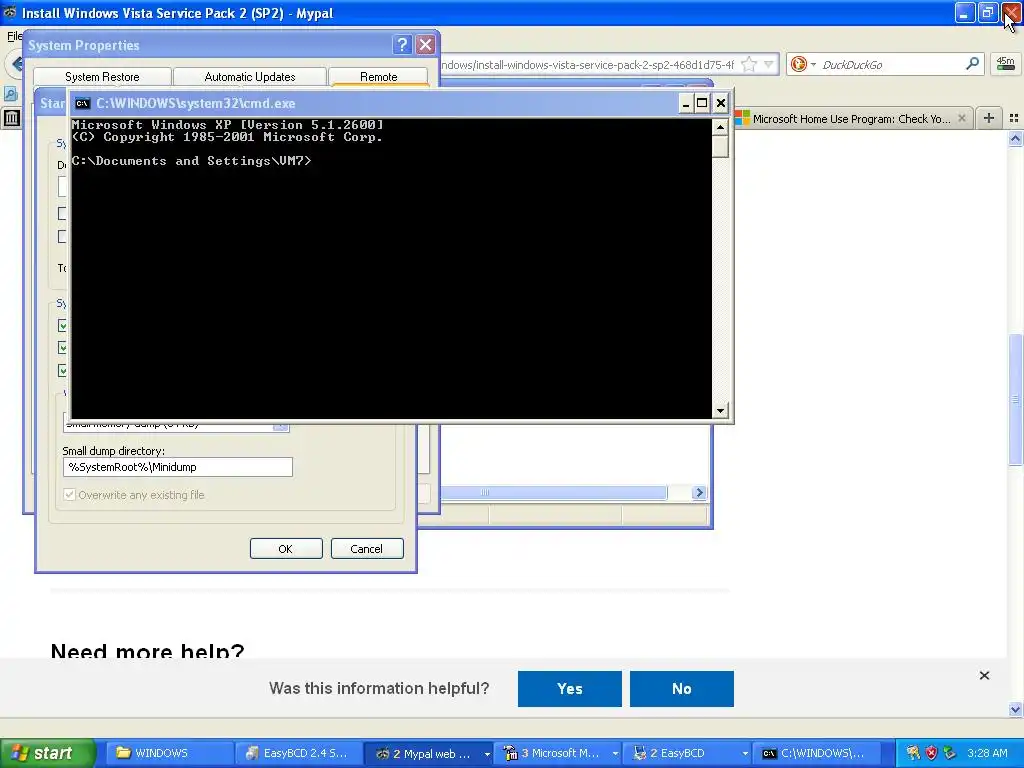Answer No to Was this information helpful

tap(682, 688)
